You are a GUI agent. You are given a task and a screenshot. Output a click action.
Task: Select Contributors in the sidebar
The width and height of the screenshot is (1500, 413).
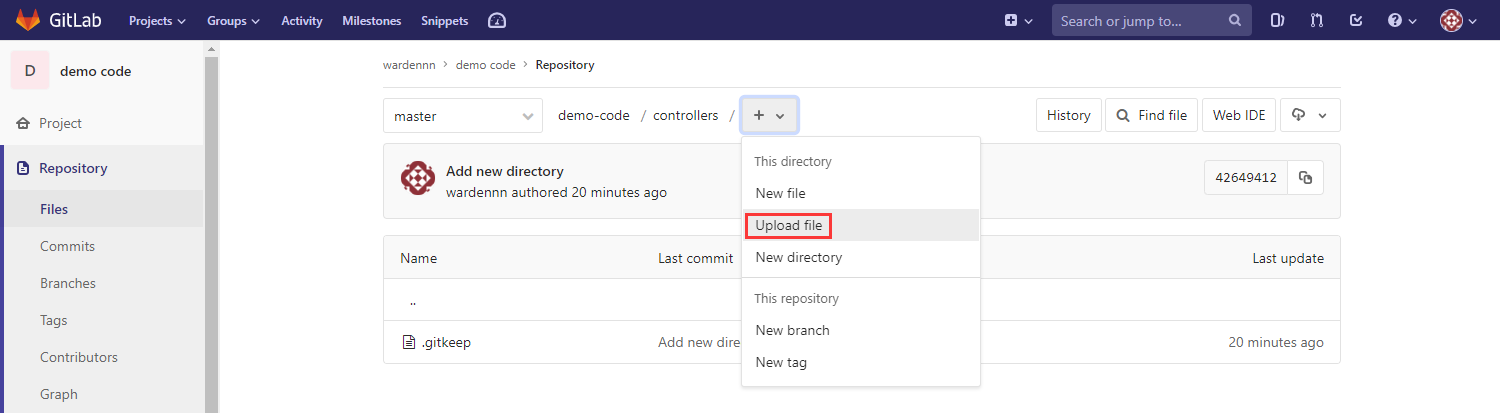(79, 357)
